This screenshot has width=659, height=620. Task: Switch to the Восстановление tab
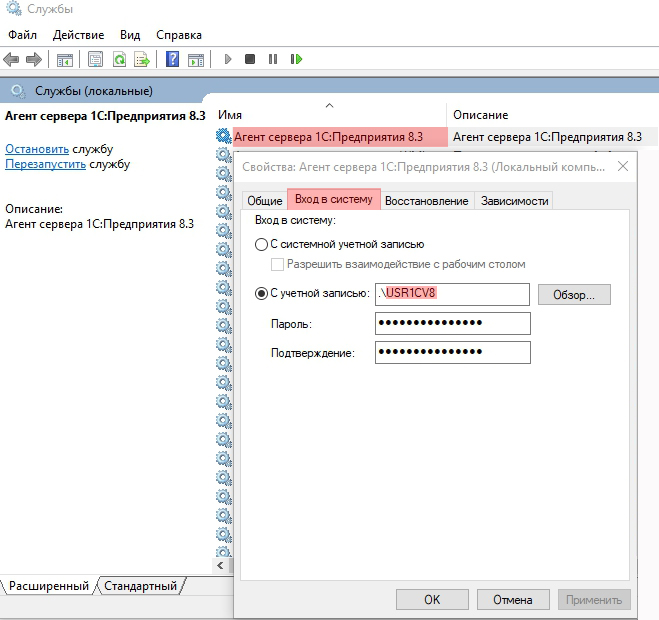click(427, 201)
